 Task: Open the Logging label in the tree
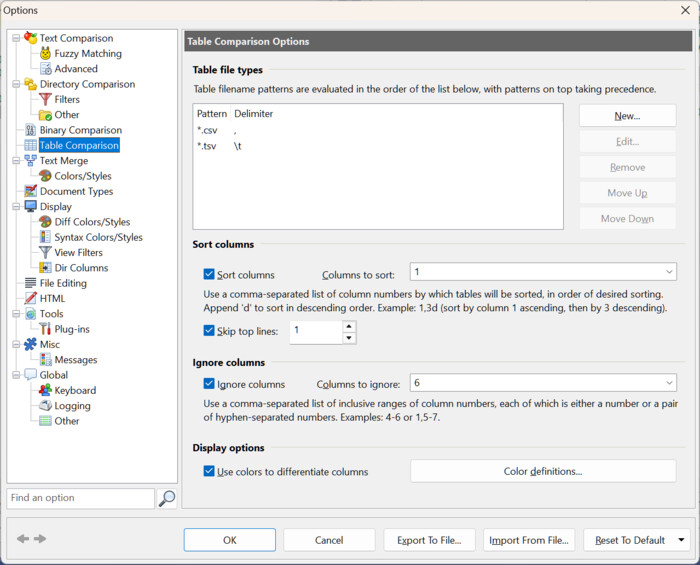[72, 406]
